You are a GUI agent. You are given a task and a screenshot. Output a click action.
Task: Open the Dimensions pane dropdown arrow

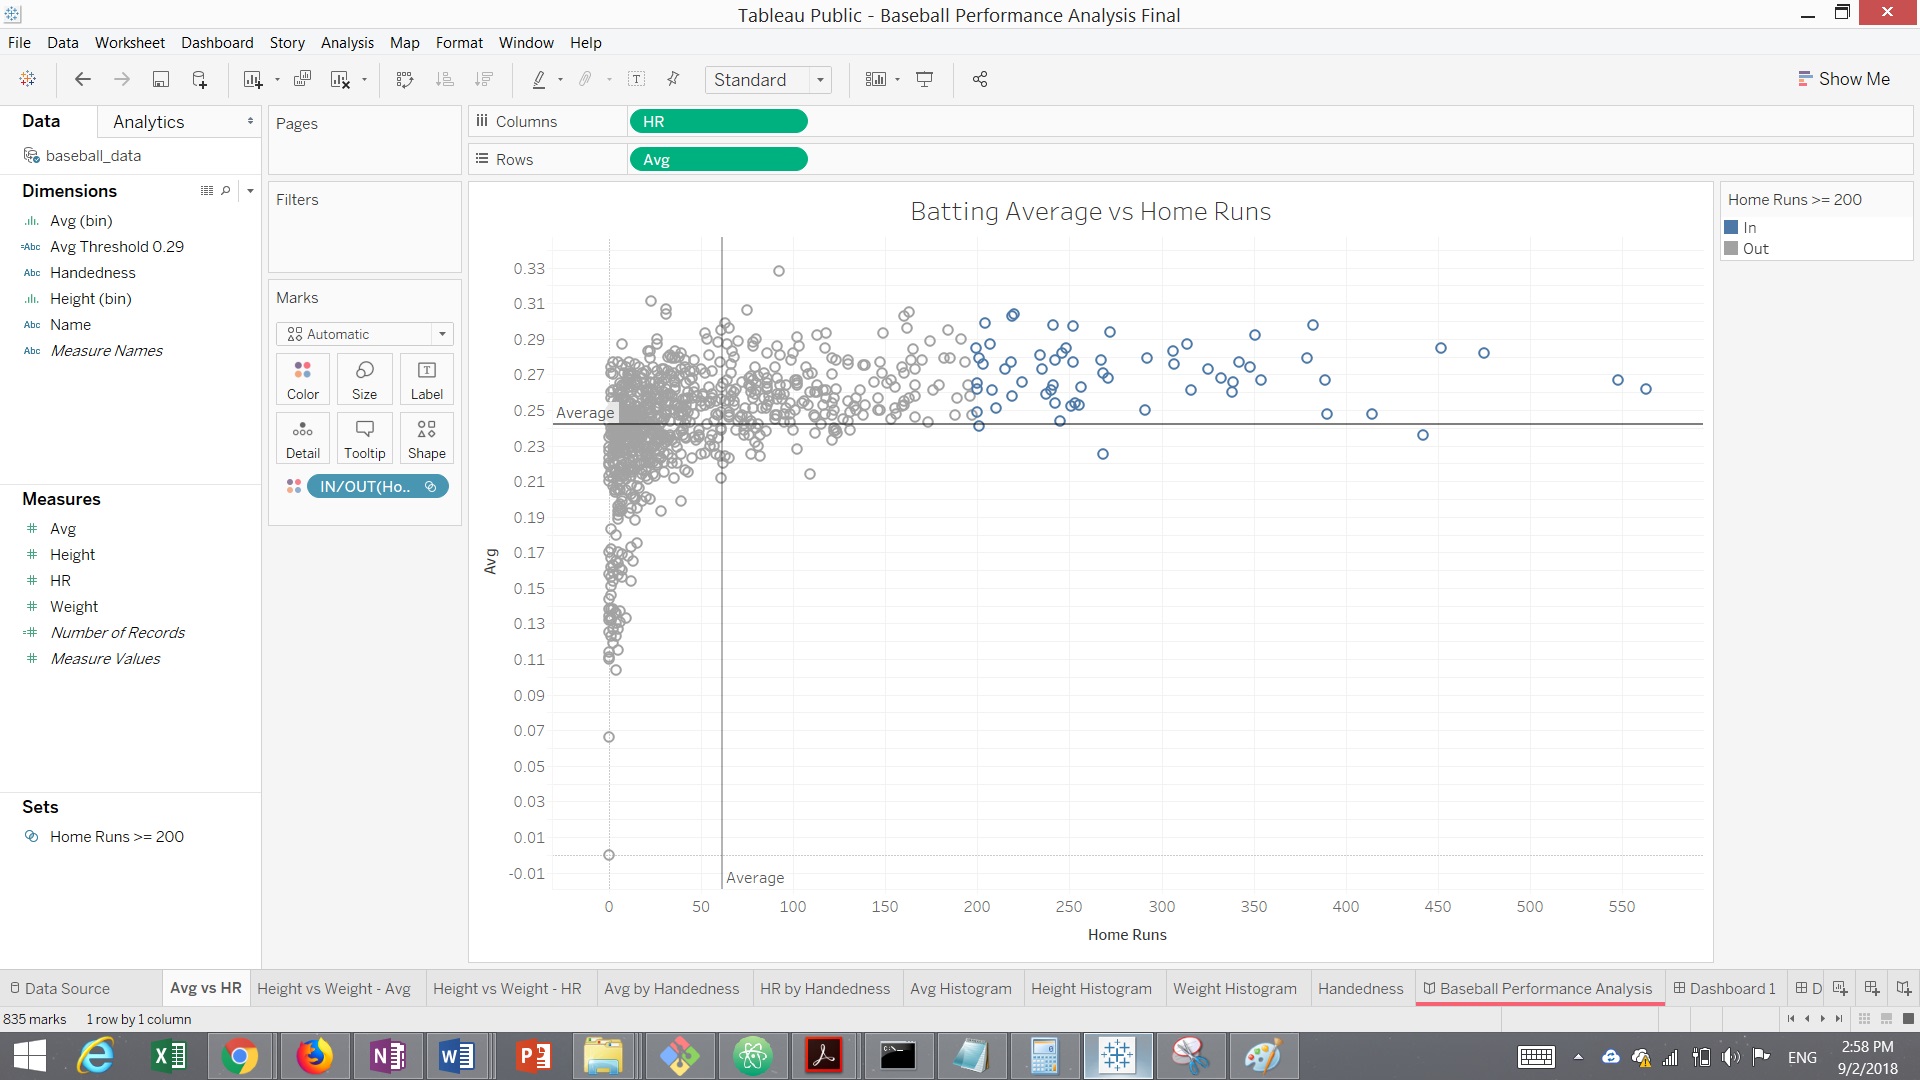(250, 190)
